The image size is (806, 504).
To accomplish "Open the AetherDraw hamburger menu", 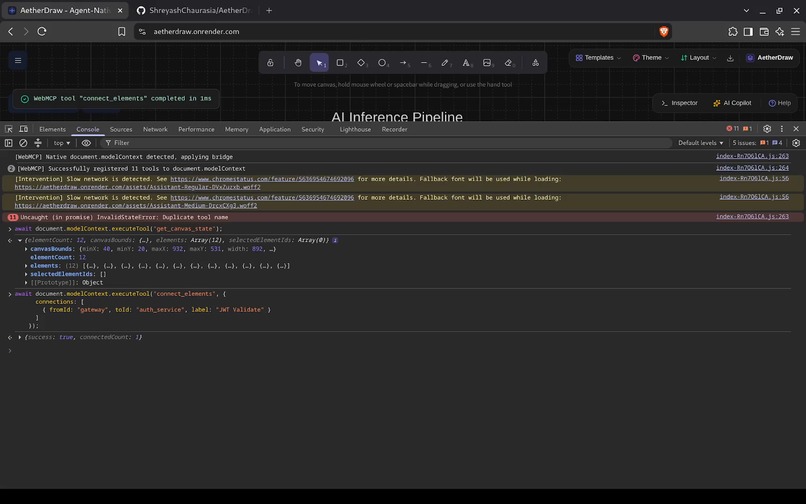I will coord(18,61).
